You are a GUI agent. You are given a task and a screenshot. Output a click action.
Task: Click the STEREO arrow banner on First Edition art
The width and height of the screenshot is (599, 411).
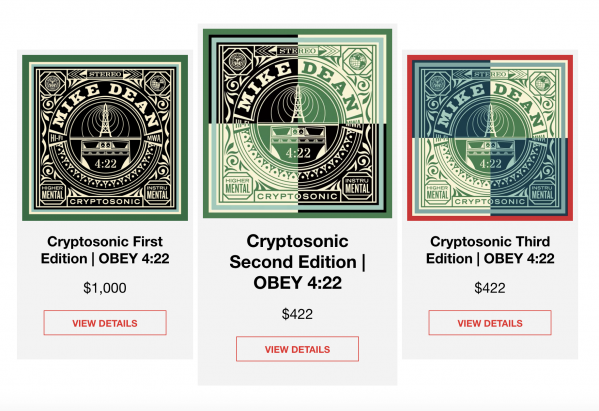(x=105, y=74)
